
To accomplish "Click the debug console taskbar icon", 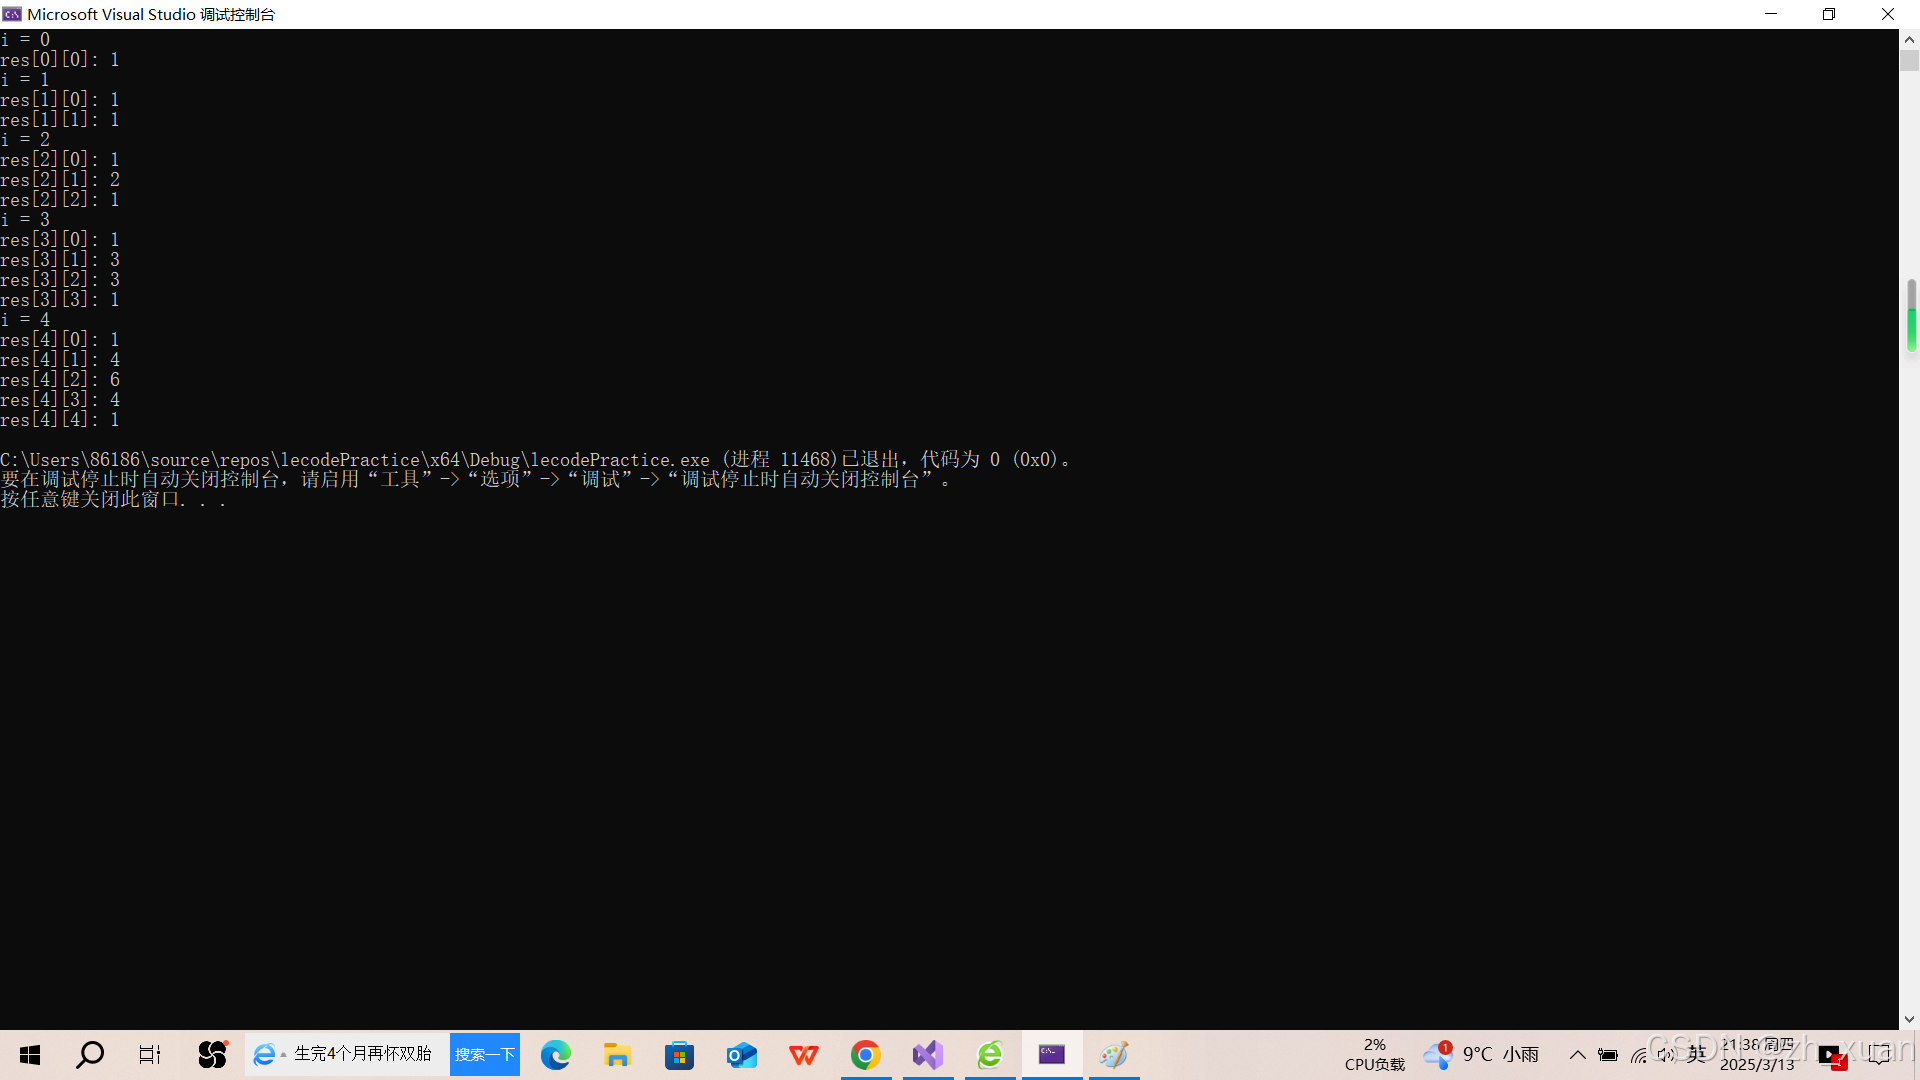I will tap(1052, 1055).
